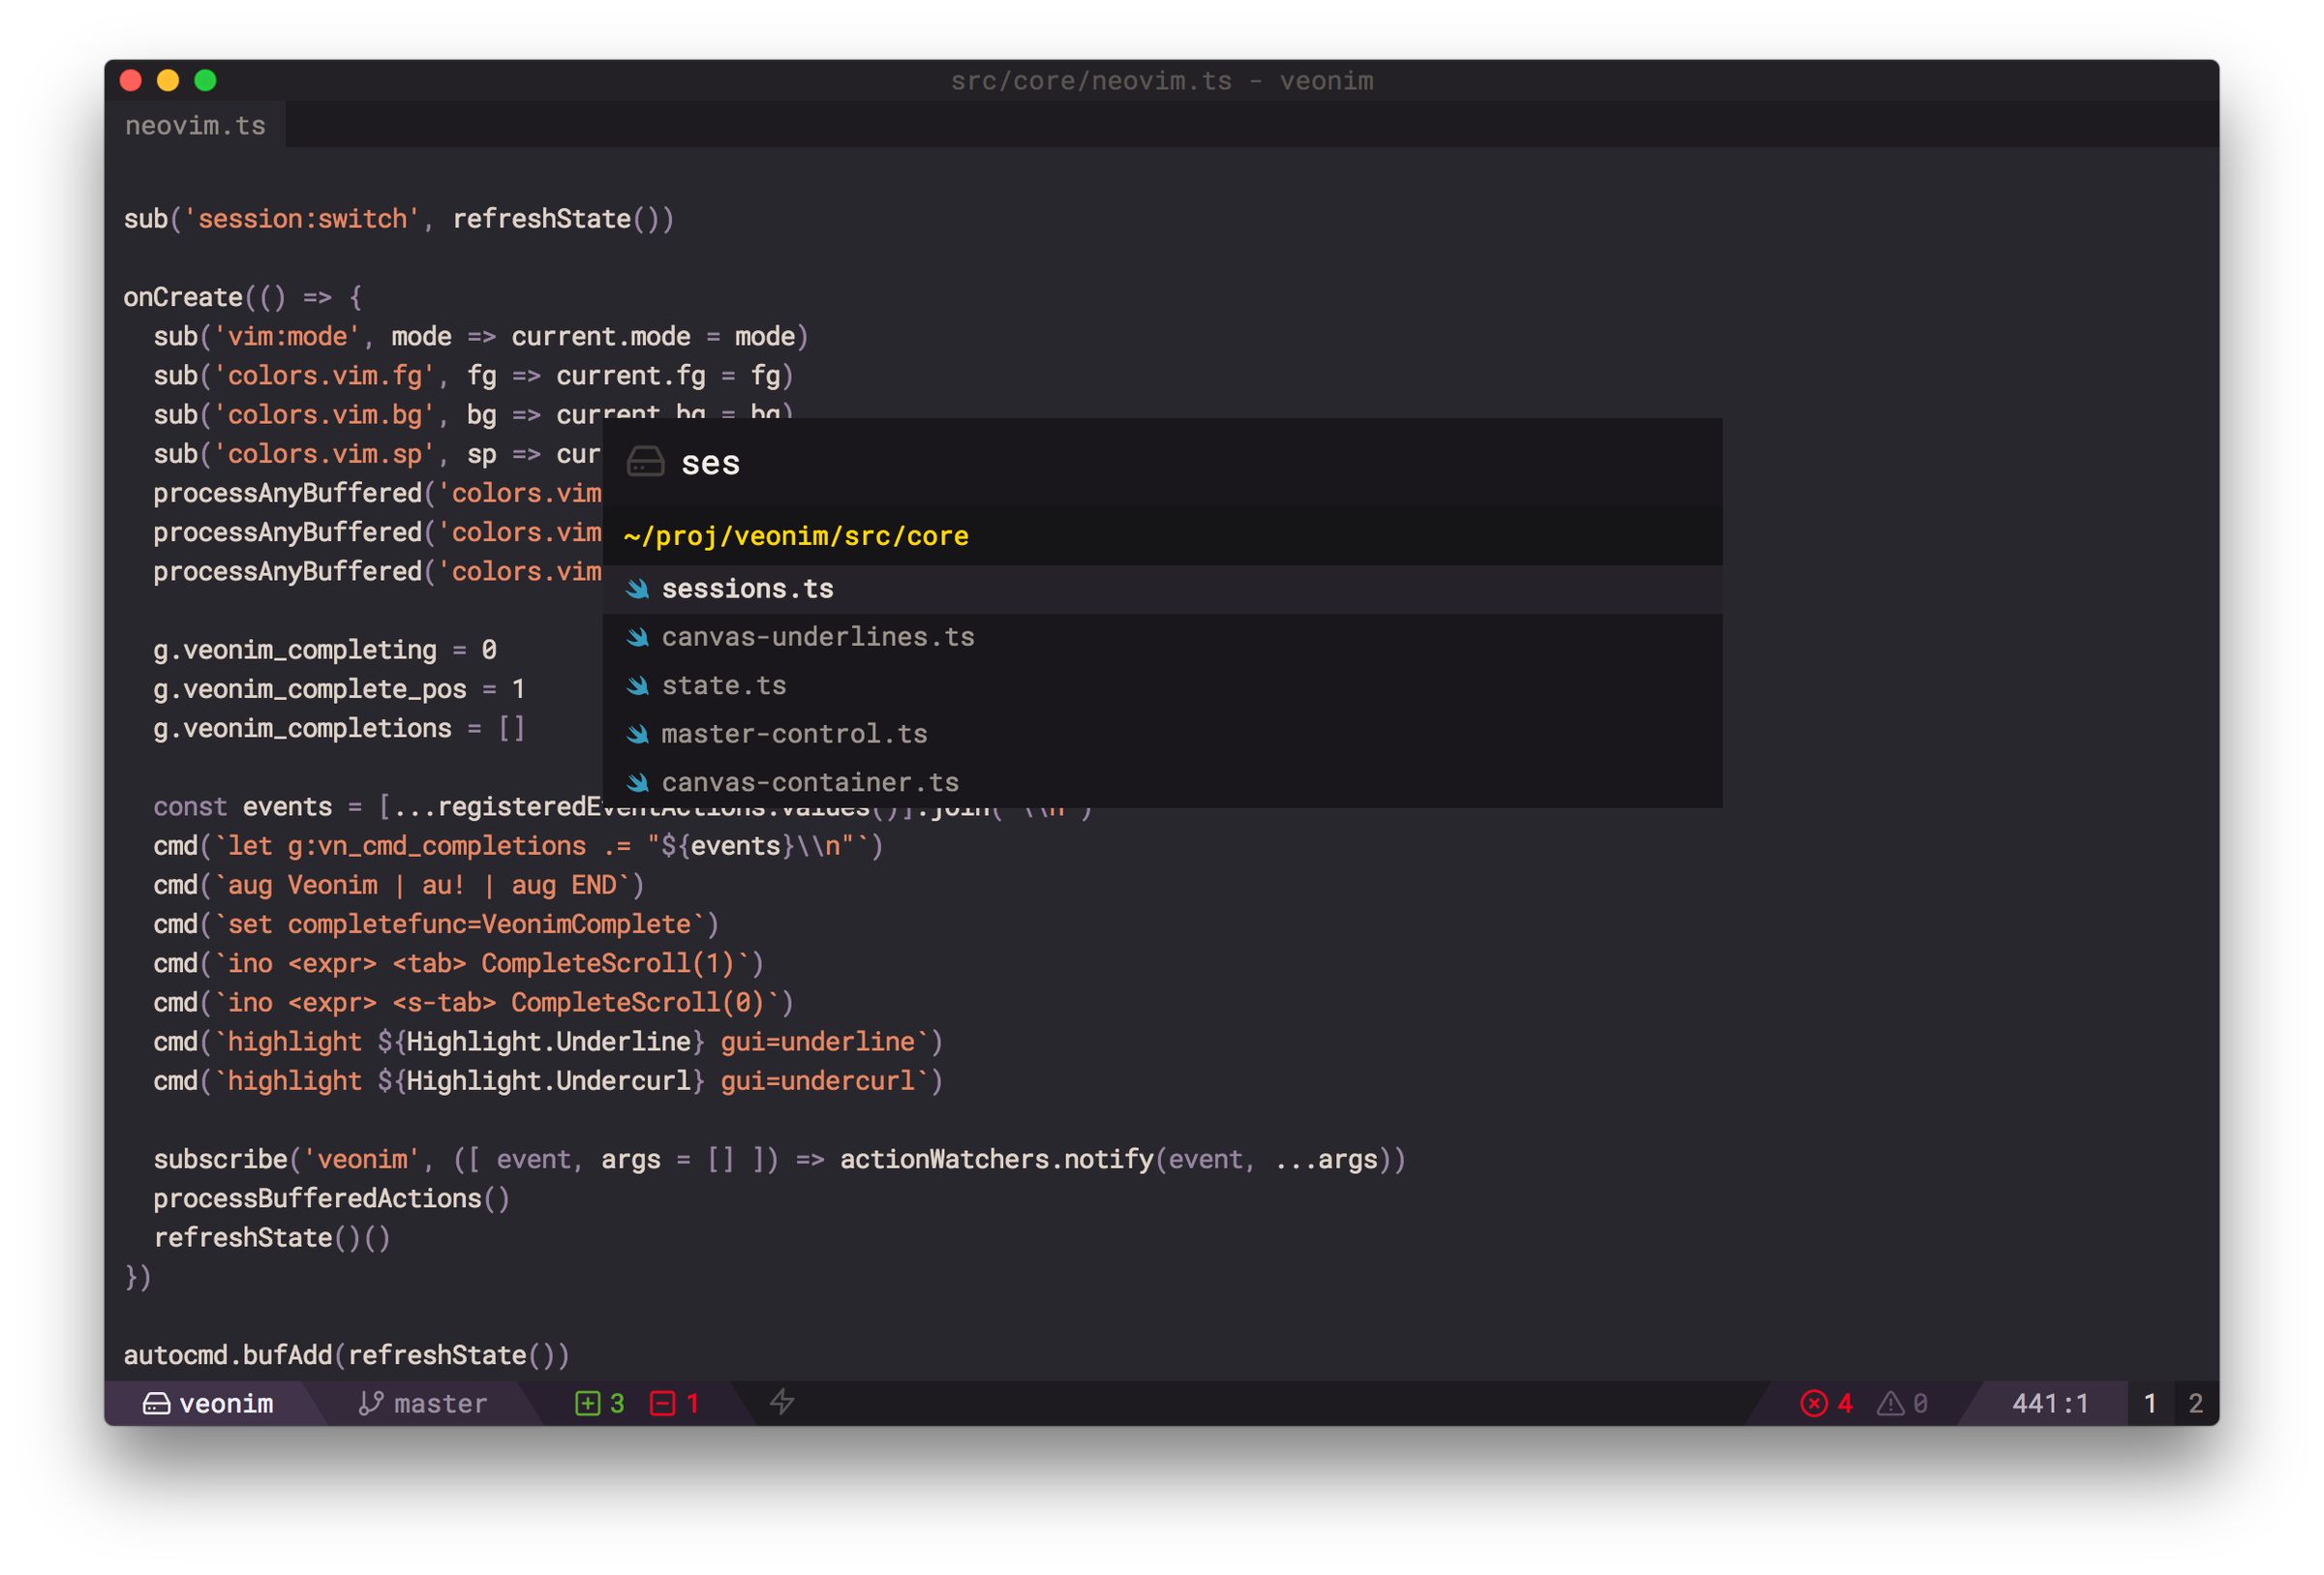The image size is (2324, 1575).
Task: Select sessions.ts from the results list
Action: (748, 588)
